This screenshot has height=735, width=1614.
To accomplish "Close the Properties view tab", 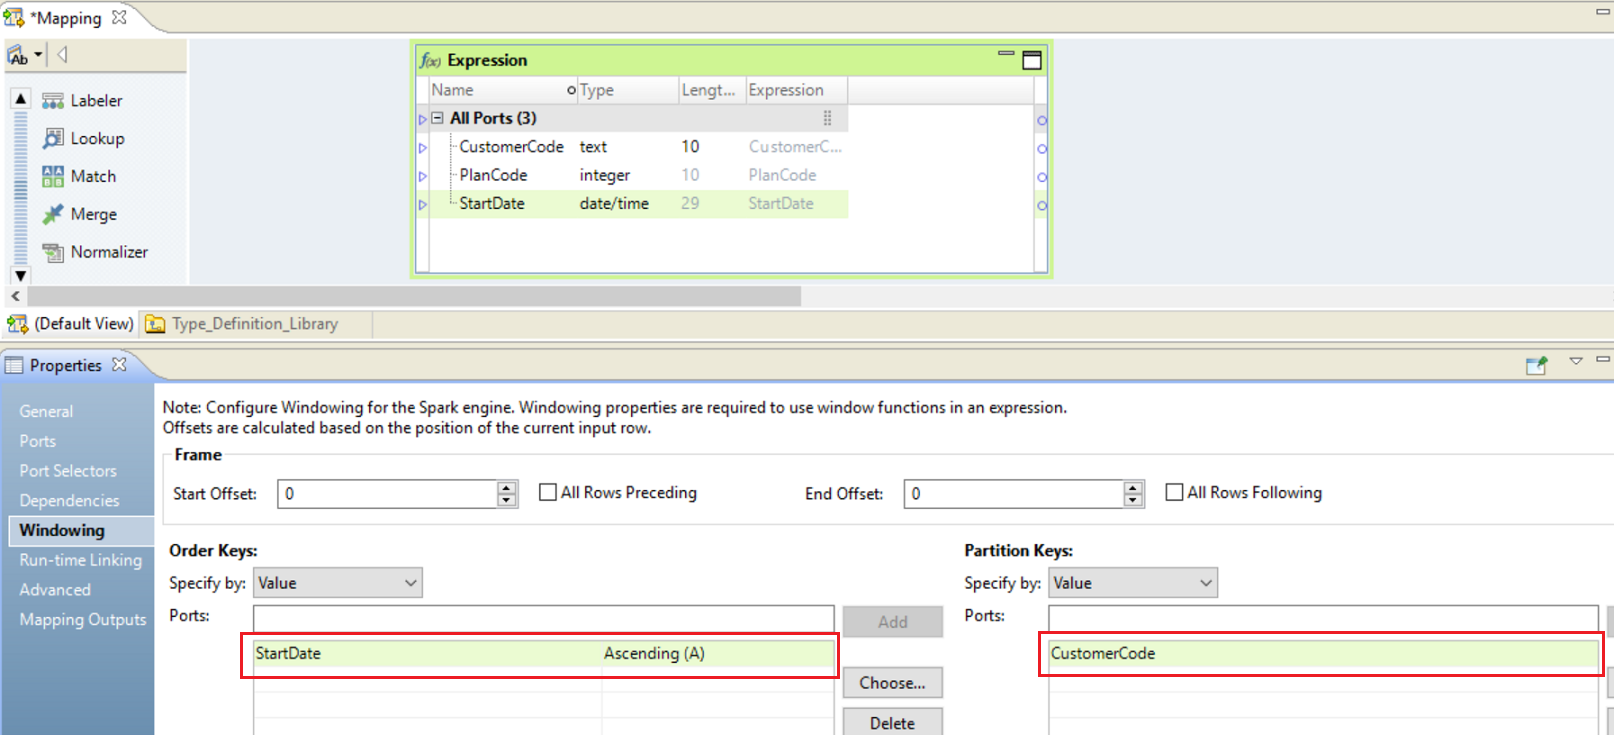I will click(x=119, y=364).
